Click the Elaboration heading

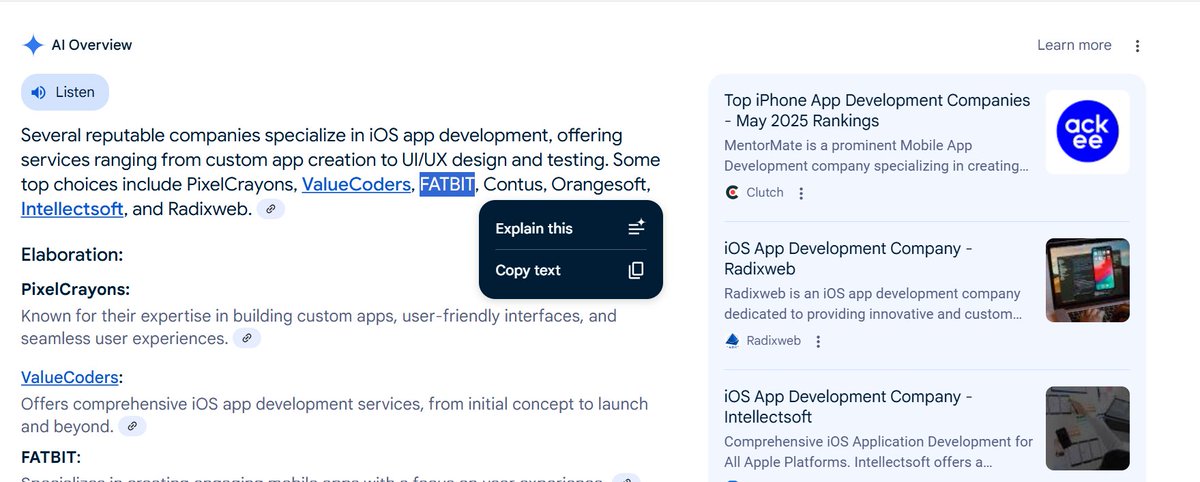pos(72,254)
